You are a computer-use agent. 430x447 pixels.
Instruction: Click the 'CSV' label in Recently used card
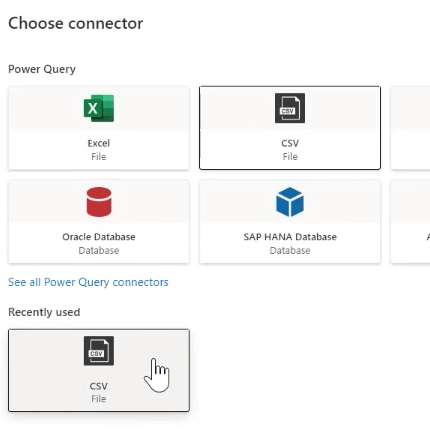point(99,386)
